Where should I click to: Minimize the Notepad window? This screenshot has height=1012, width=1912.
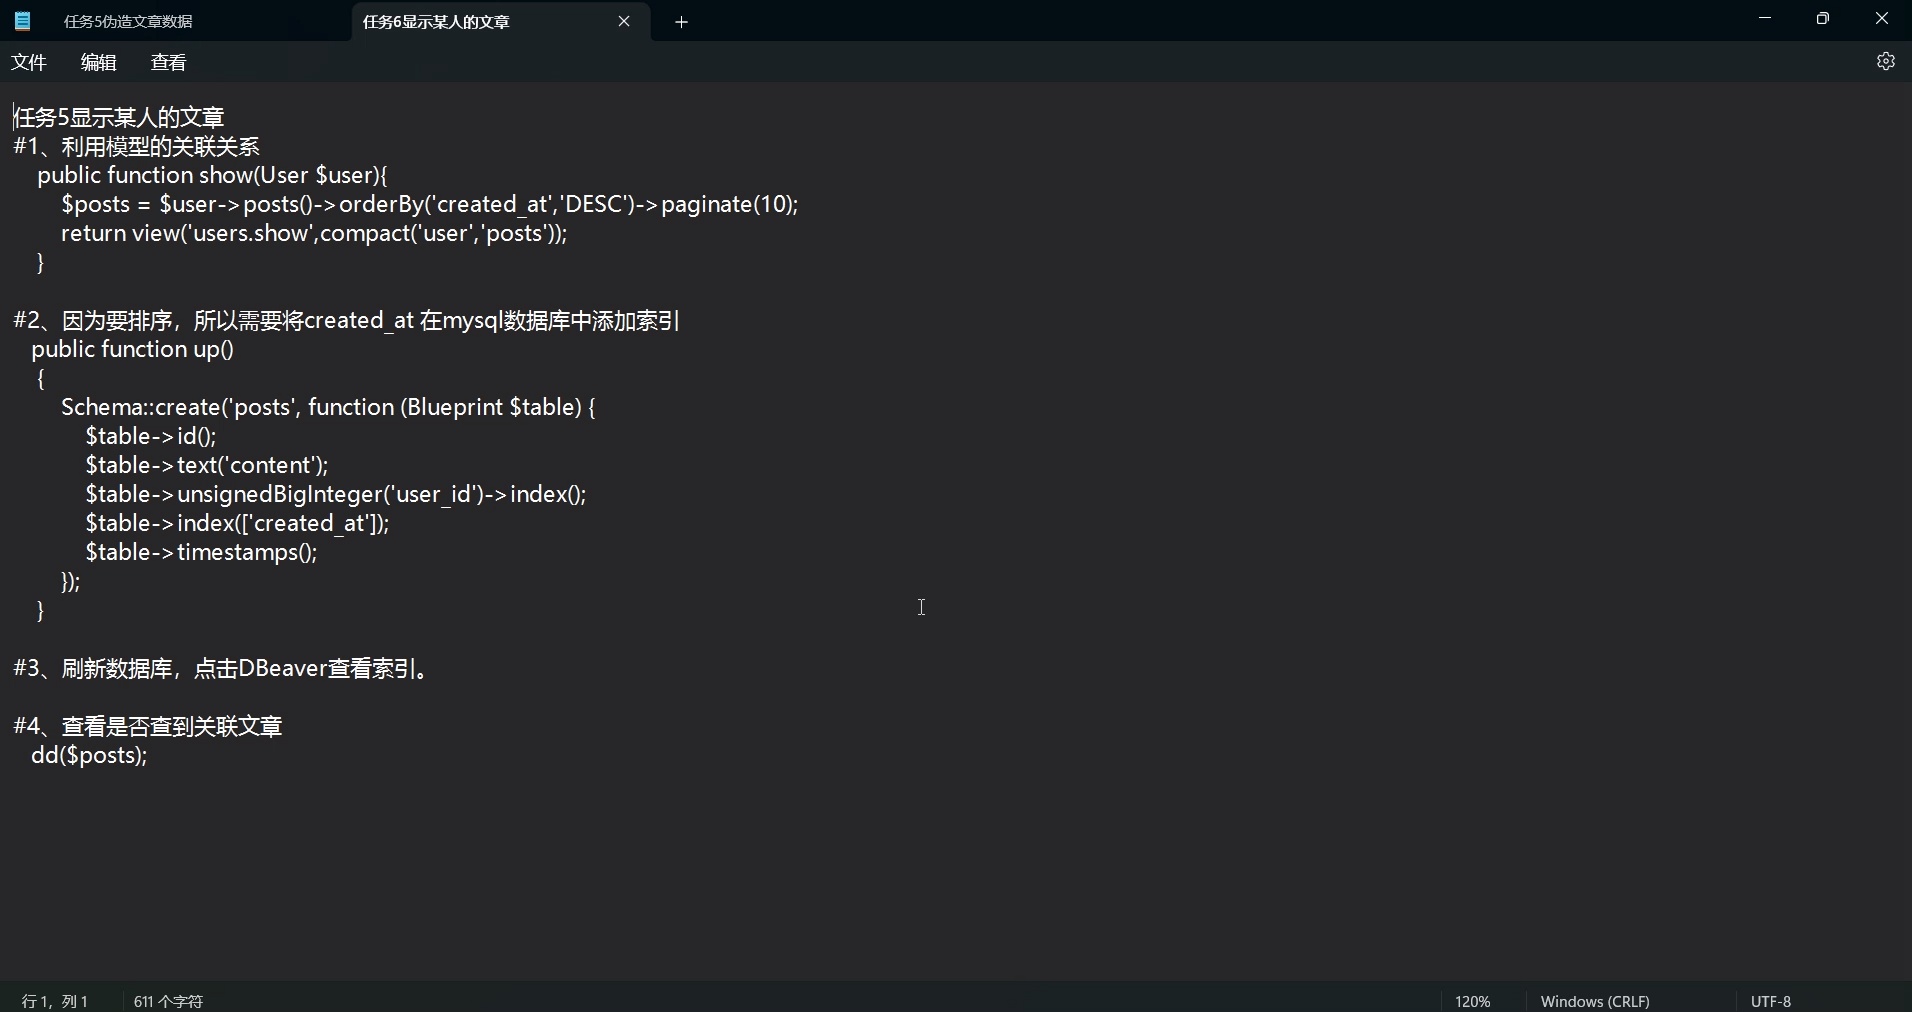pos(1765,18)
